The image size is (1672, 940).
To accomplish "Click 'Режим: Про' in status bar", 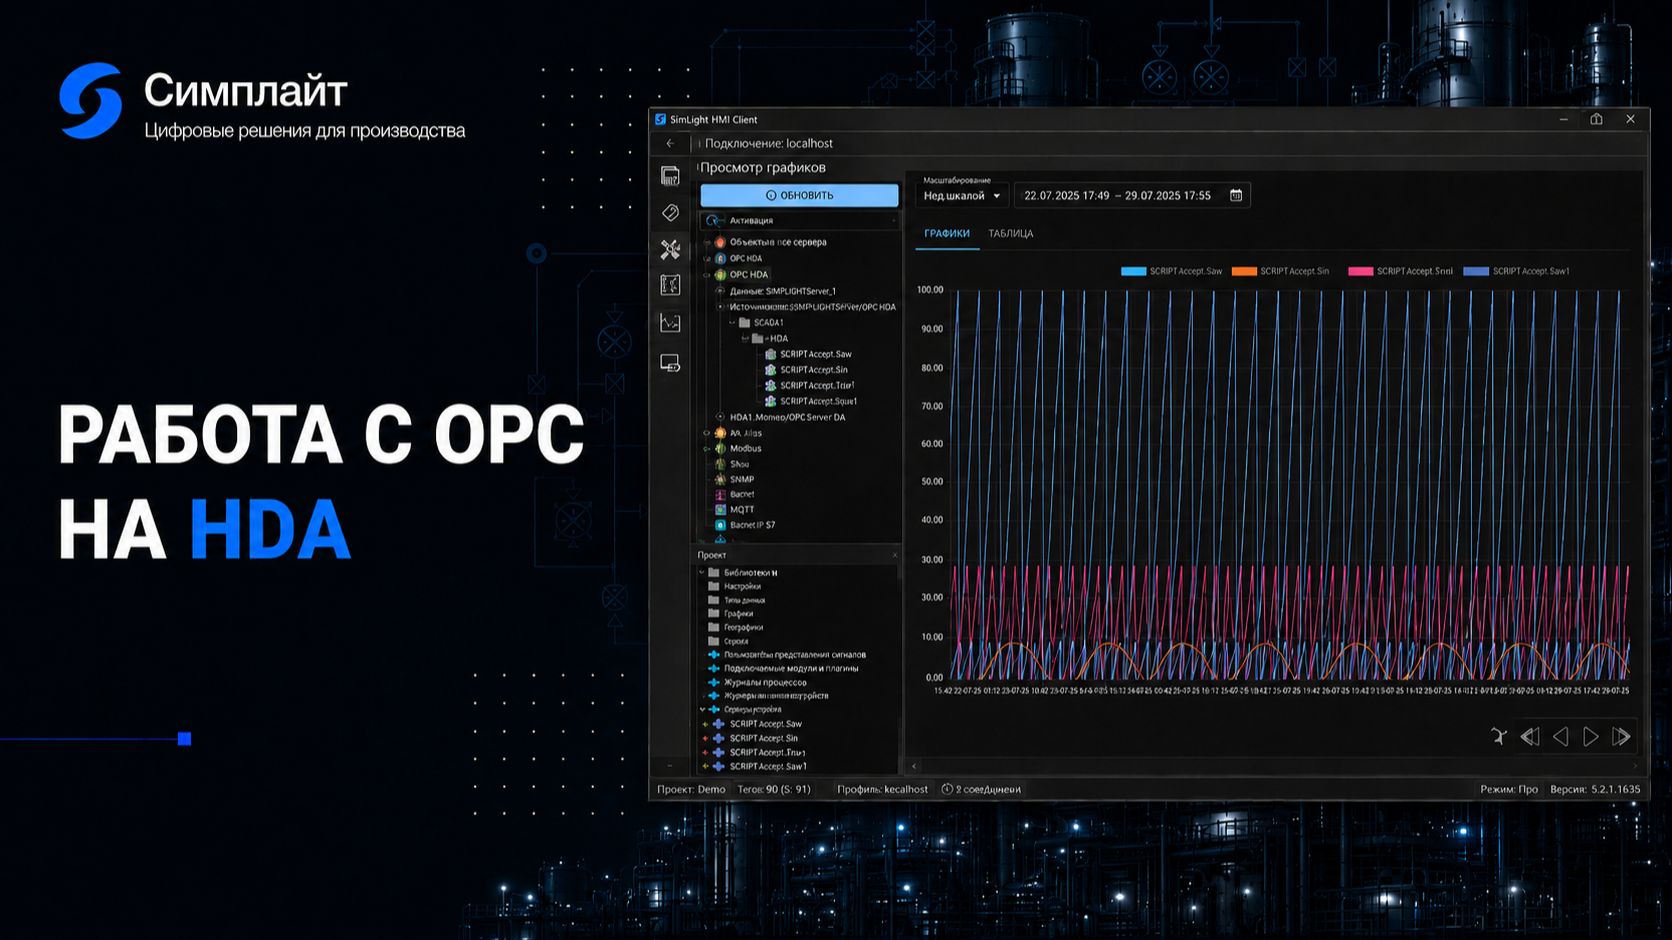I will tap(1509, 789).
